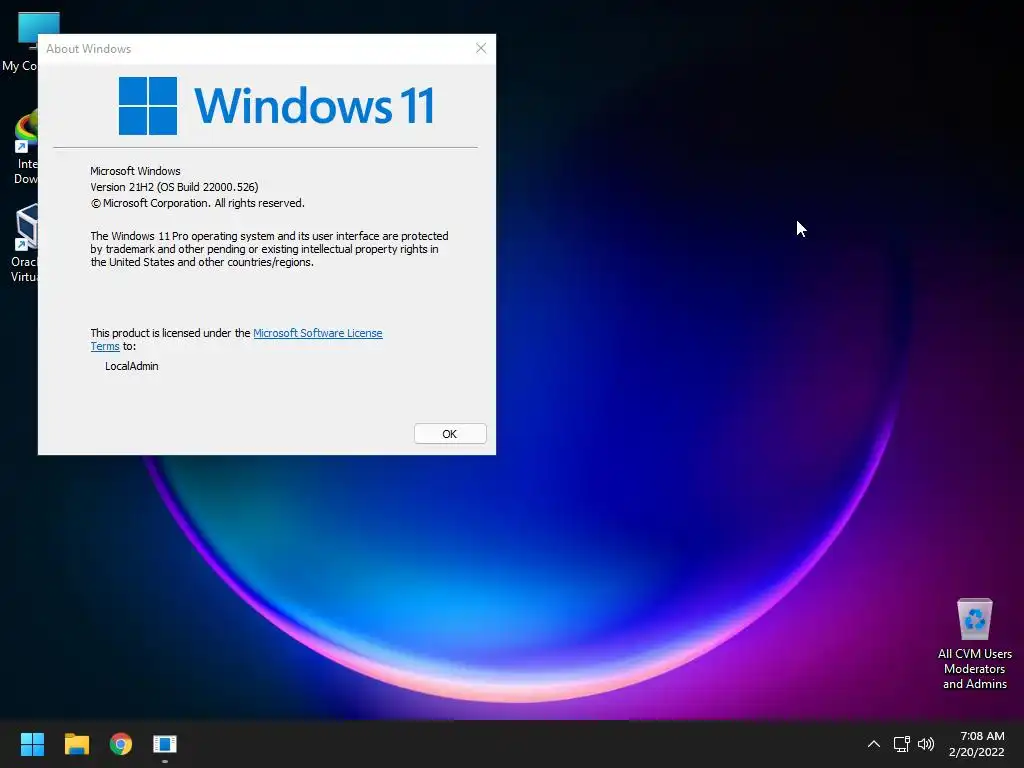This screenshot has height=768, width=1024.
Task: Select the winver app icon on the taskbar
Action: pos(165,744)
